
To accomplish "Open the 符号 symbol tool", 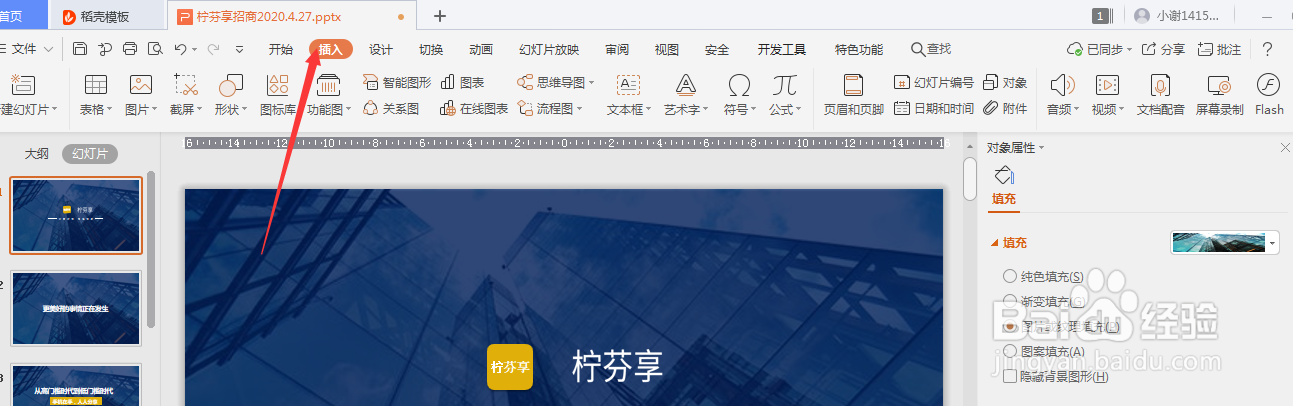I will pyautogui.click(x=739, y=95).
